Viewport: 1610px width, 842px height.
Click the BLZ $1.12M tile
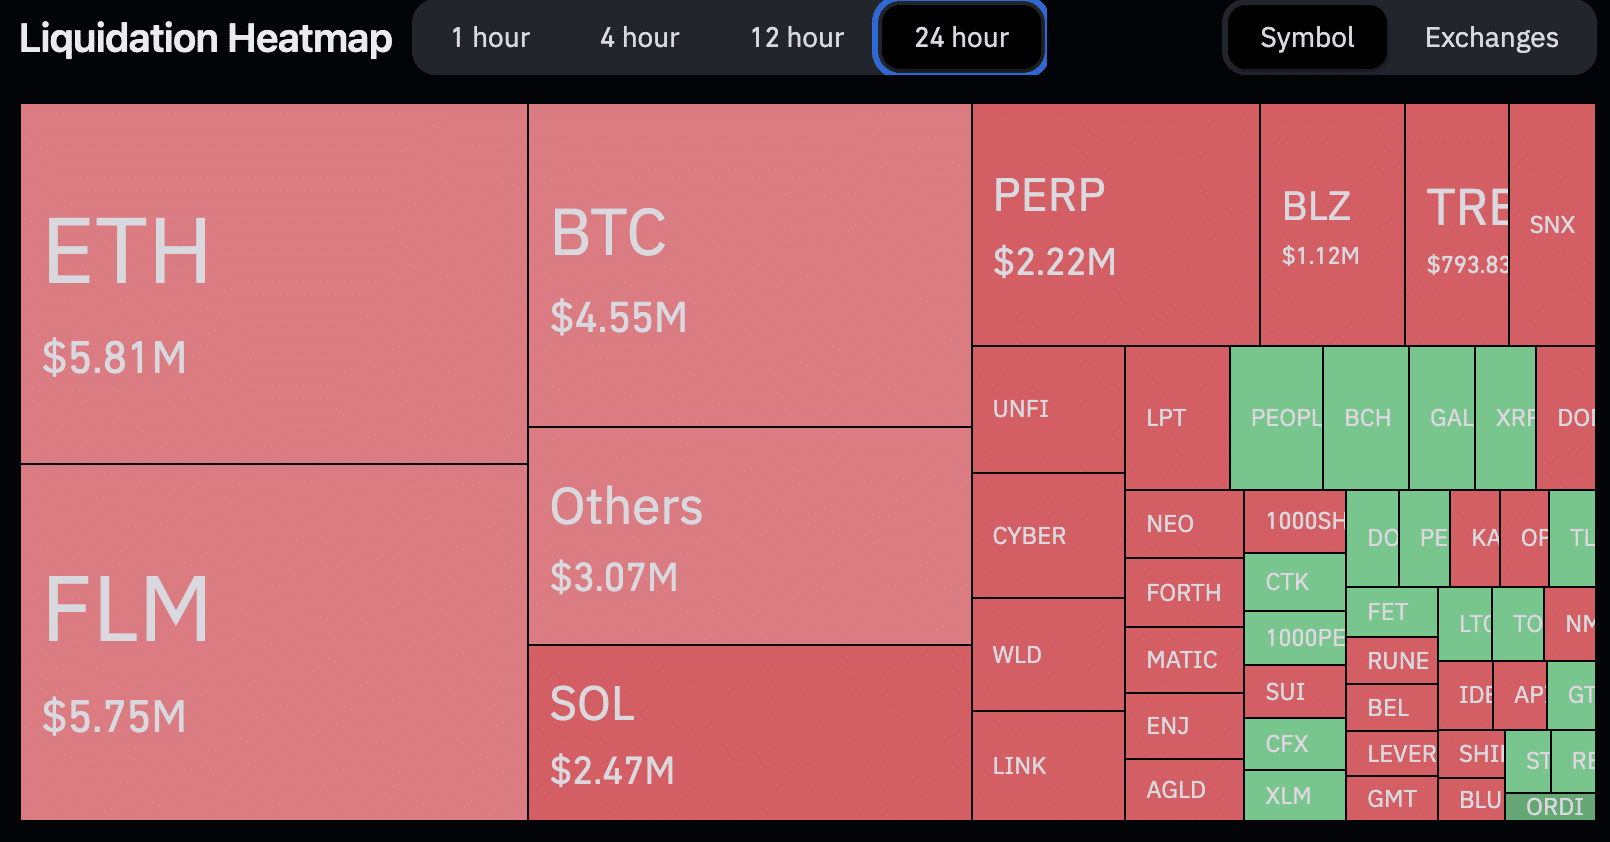click(1331, 225)
